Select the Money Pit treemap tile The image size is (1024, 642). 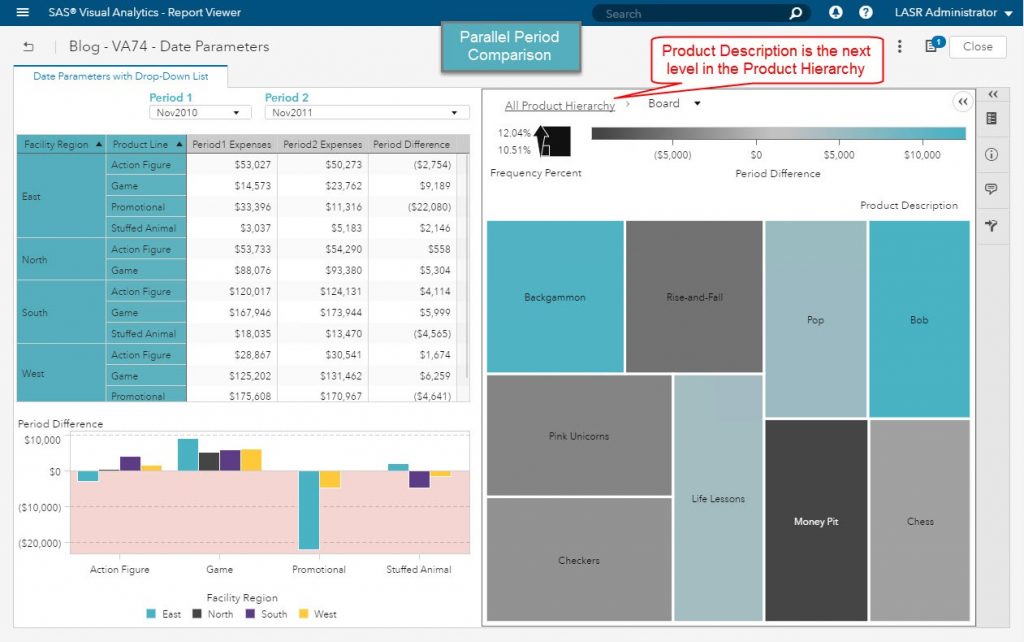point(816,521)
